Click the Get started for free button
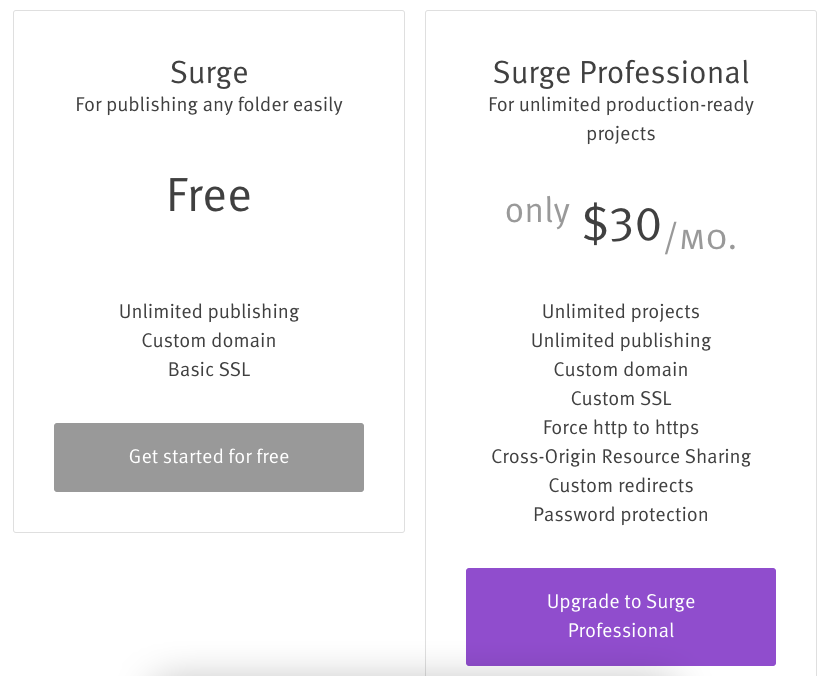This screenshot has width=828, height=676. tap(208, 456)
